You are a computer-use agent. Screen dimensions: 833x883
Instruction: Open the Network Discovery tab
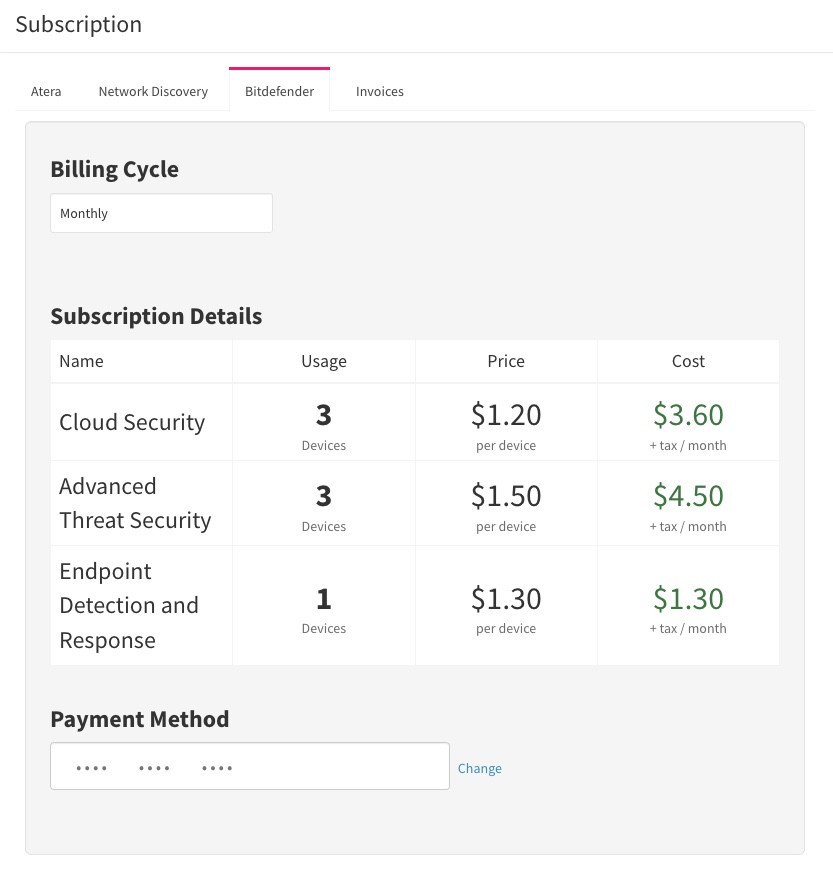[x=153, y=91]
